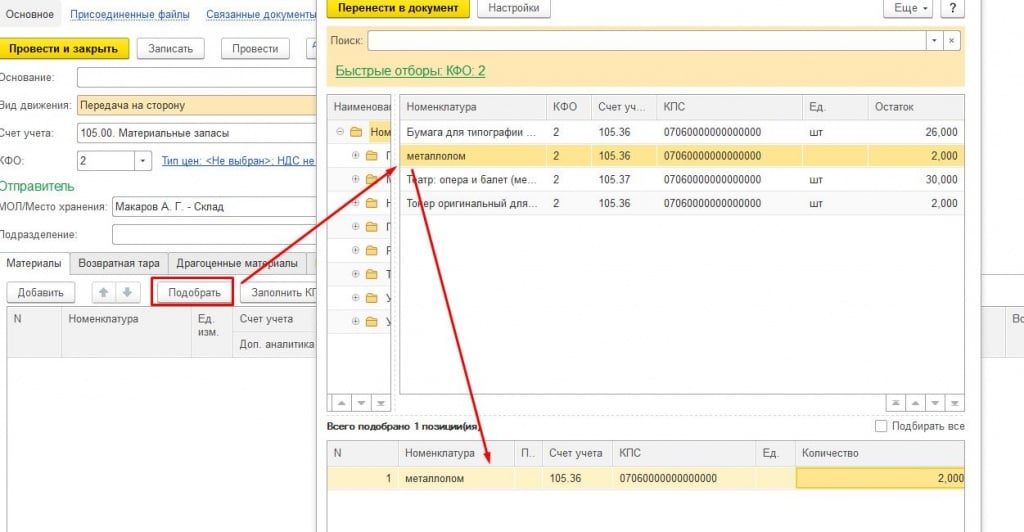The height and width of the screenshot is (532, 1024).
Task: Click the move row up arrow icon
Action: pos(102,292)
